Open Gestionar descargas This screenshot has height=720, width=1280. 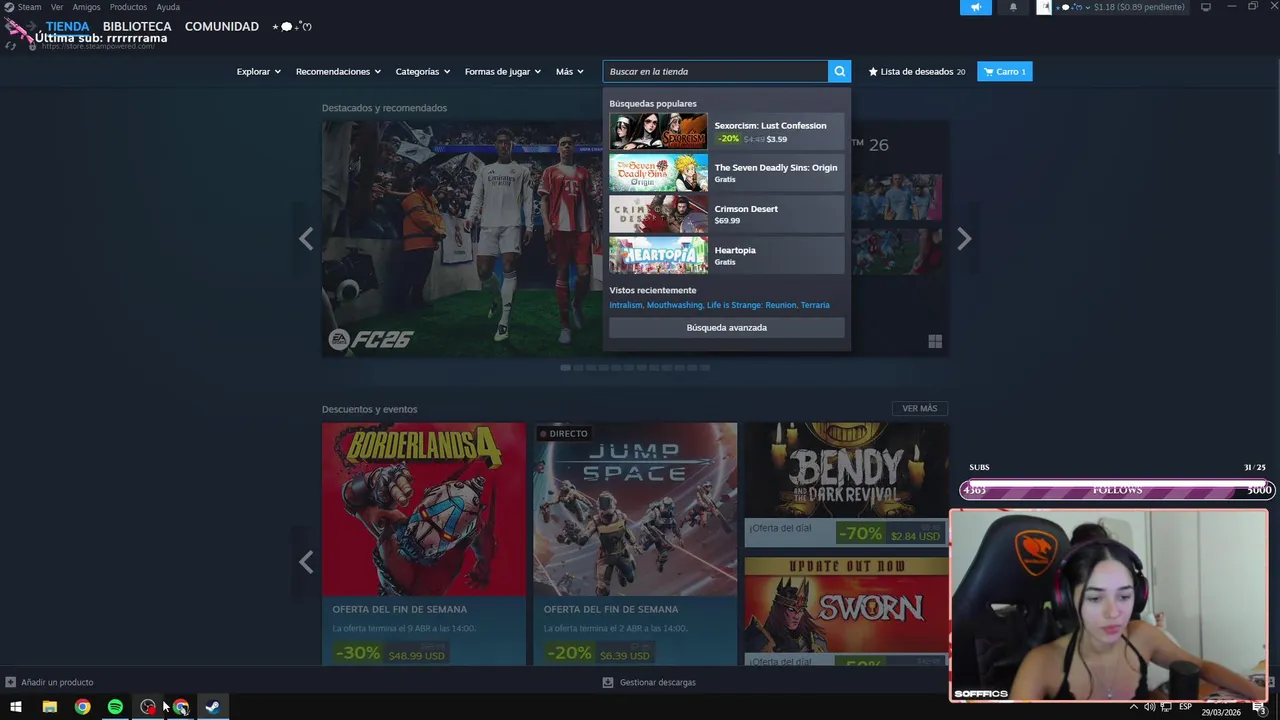pyautogui.click(x=649, y=682)
